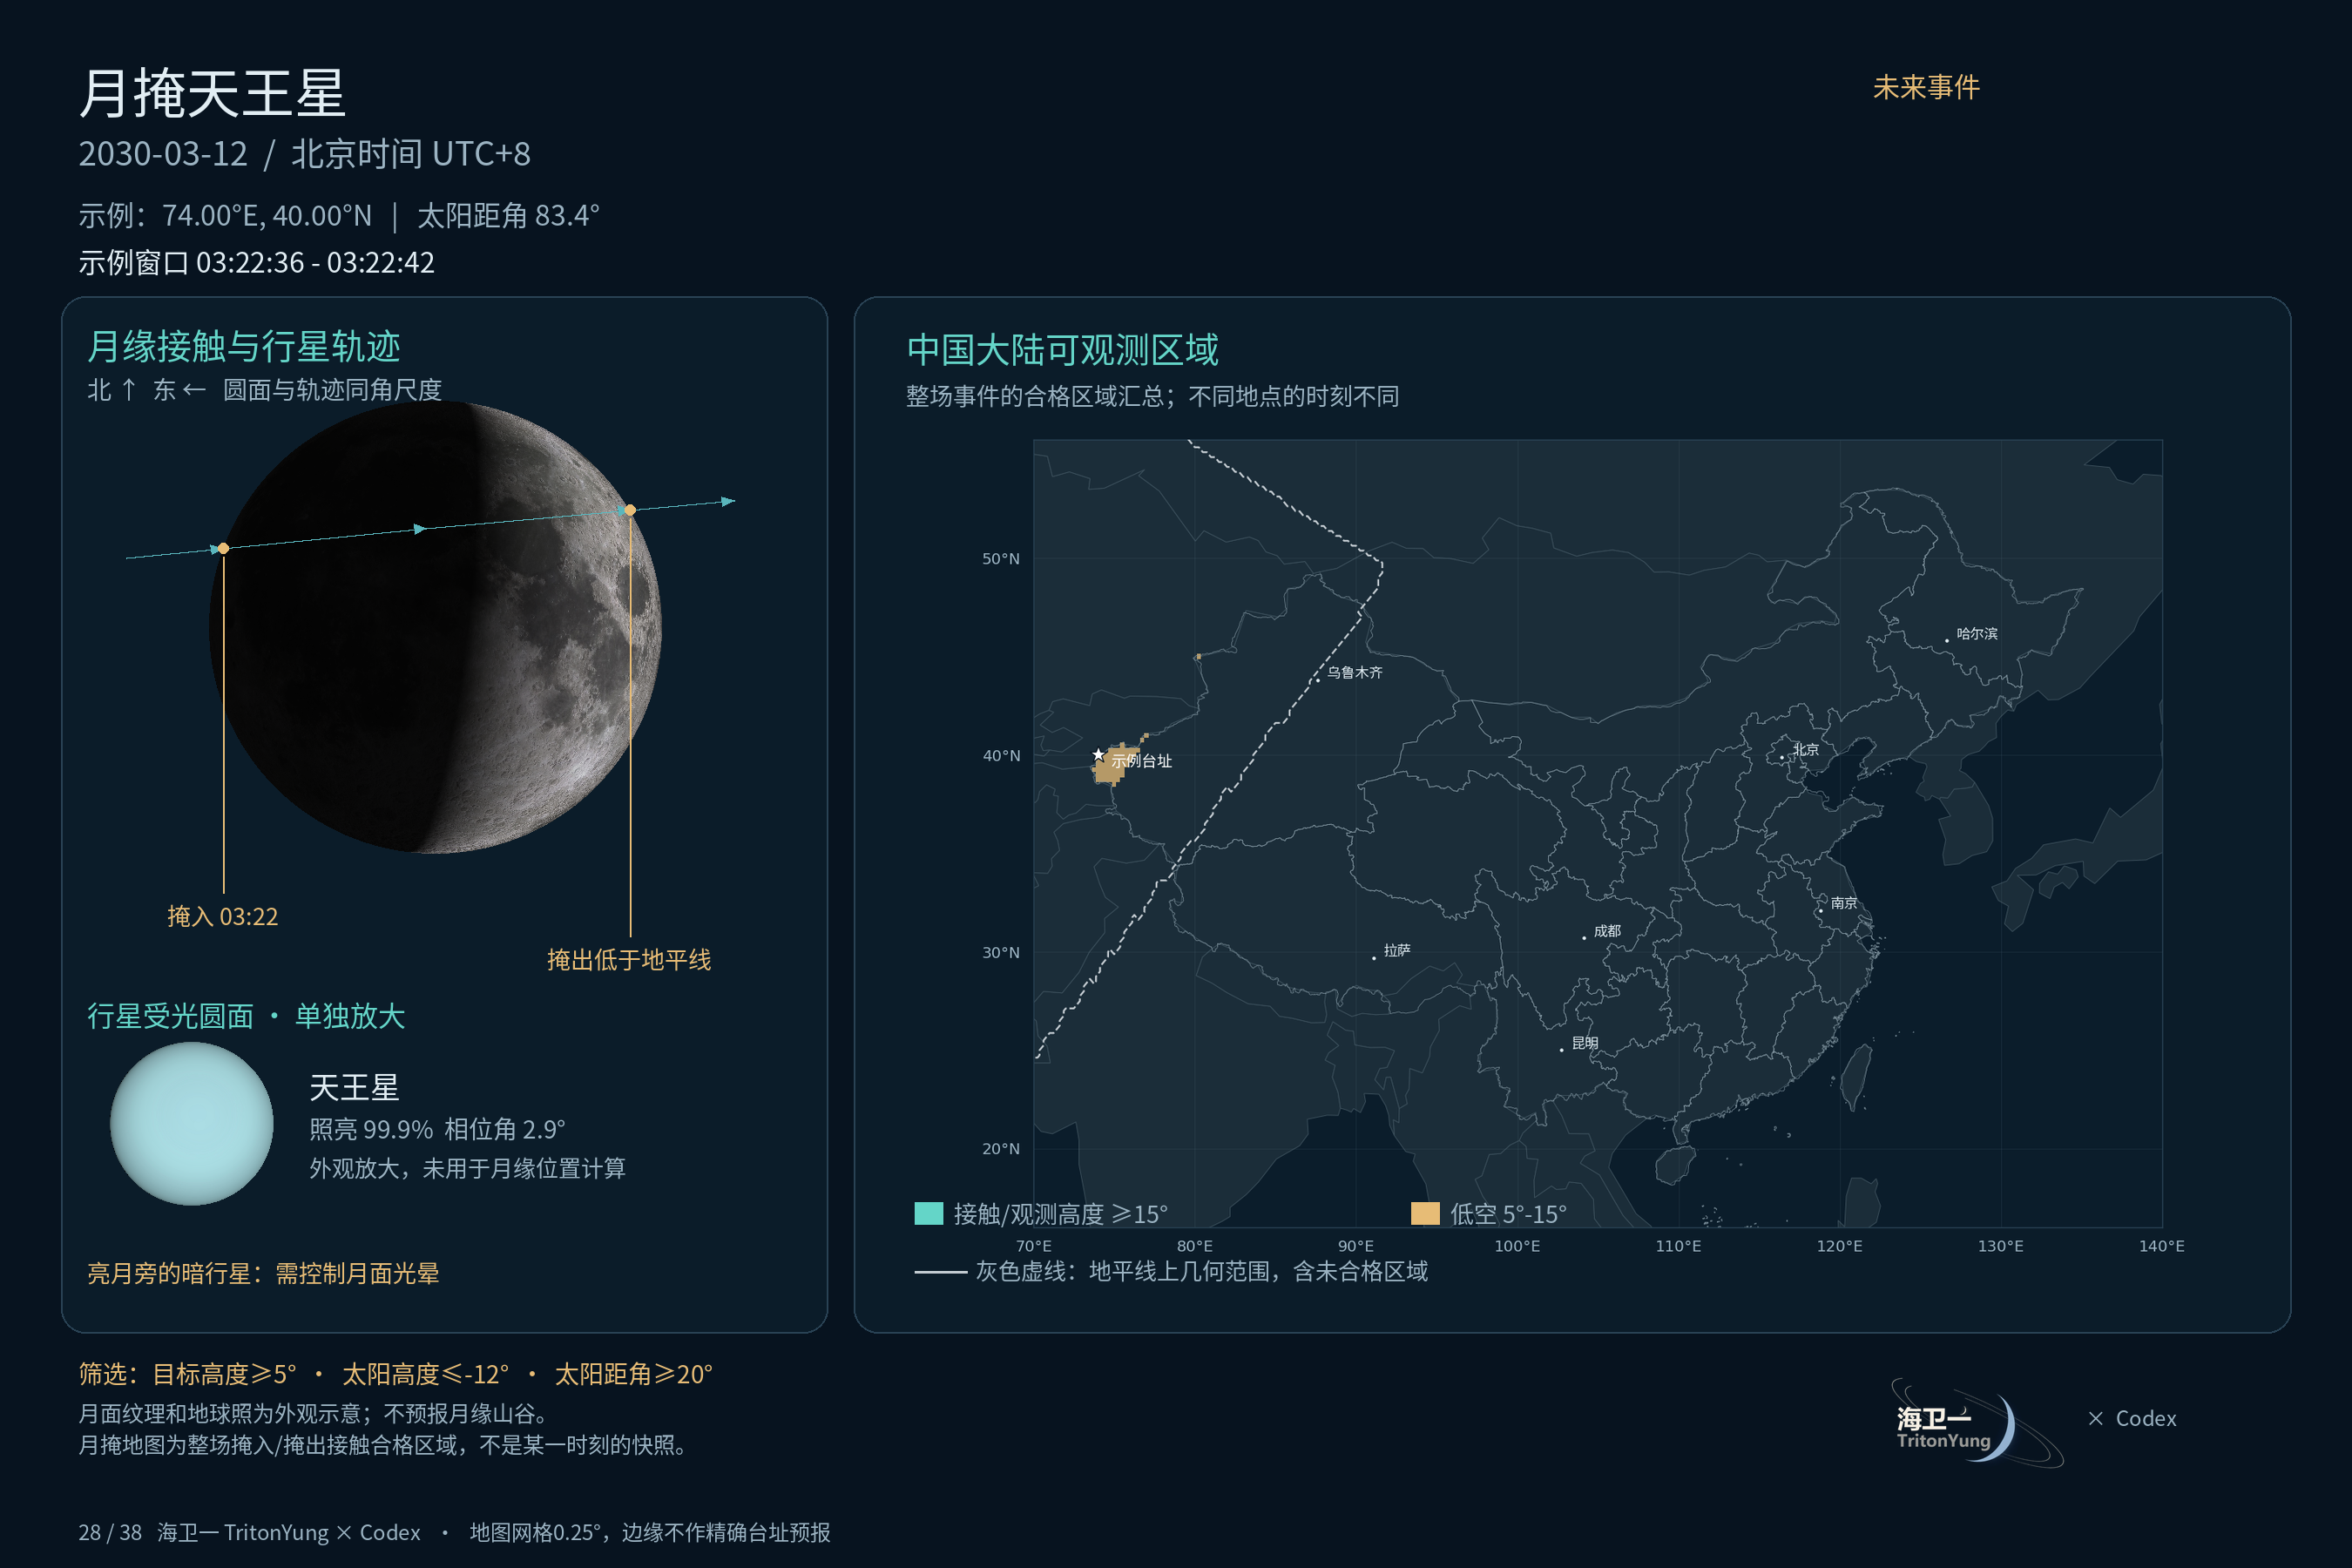
Task: Click the 亮月旁的暗行星 warning note
Action: pyautogui.click(x=263, y=1273)
